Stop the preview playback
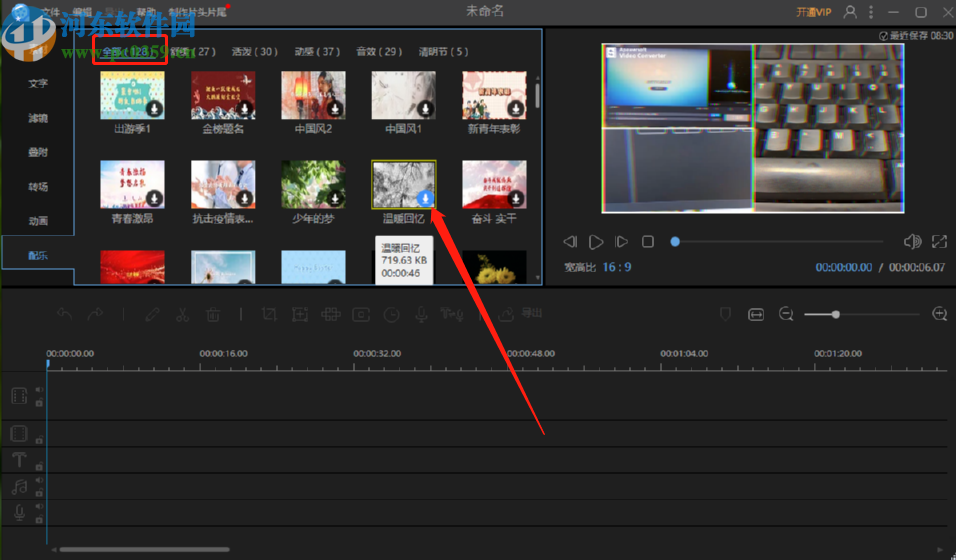Viewport: 956px width, 560px height. [x=647, y=242]
